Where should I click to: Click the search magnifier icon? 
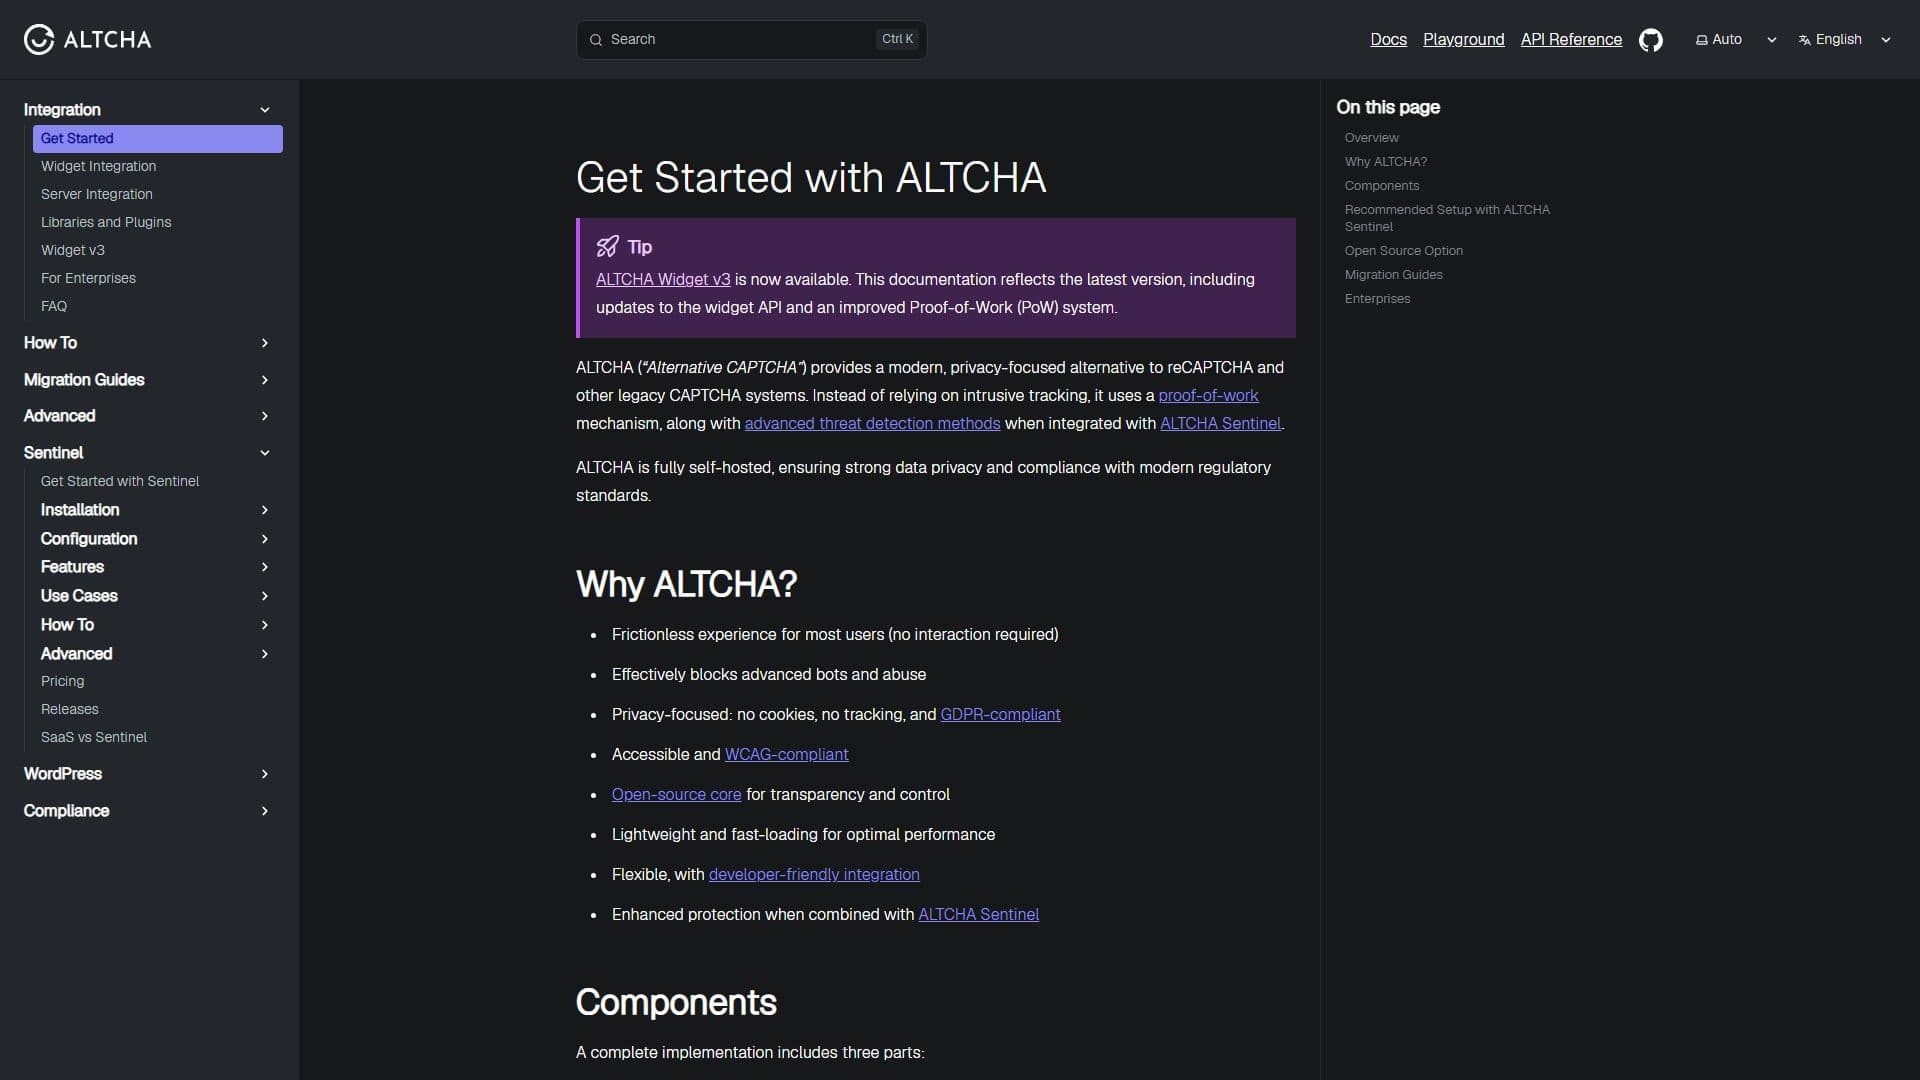596,40
